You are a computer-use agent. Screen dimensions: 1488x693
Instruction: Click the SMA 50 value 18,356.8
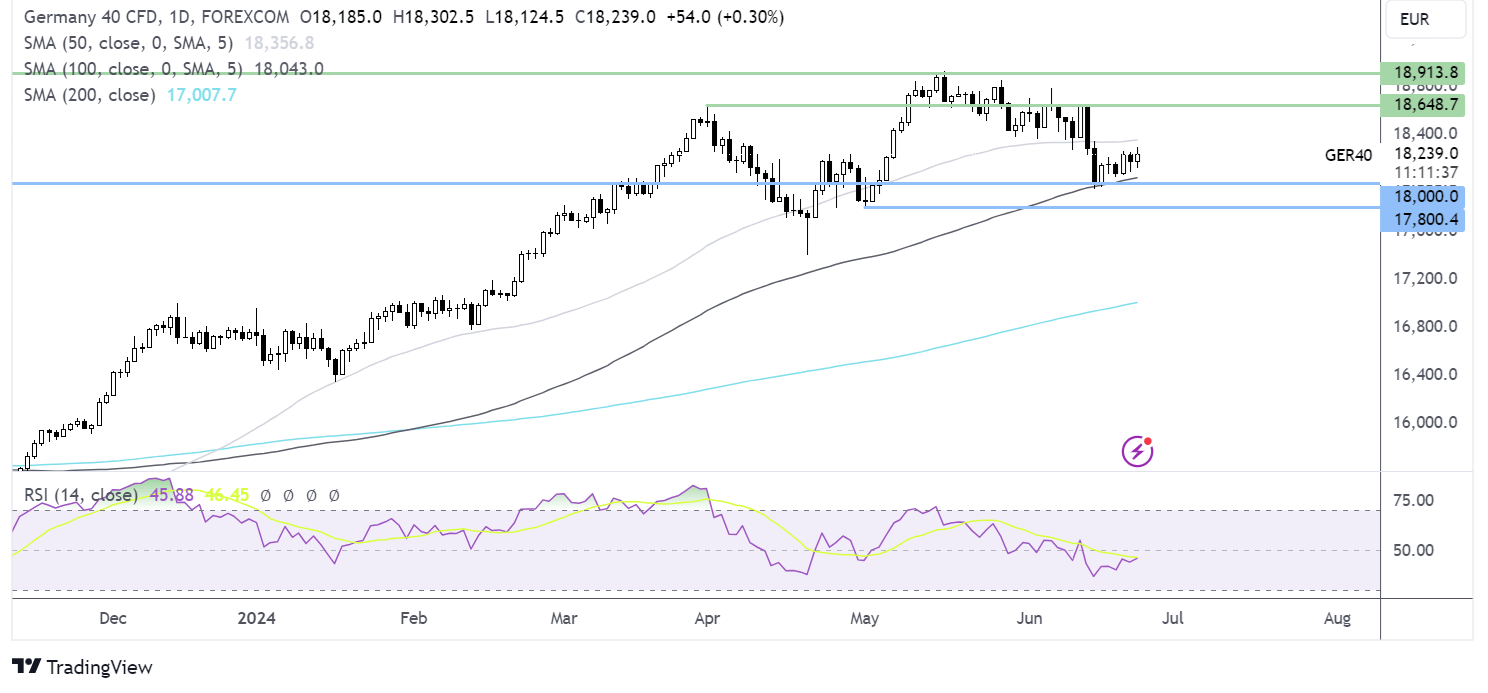coord(281,43)
